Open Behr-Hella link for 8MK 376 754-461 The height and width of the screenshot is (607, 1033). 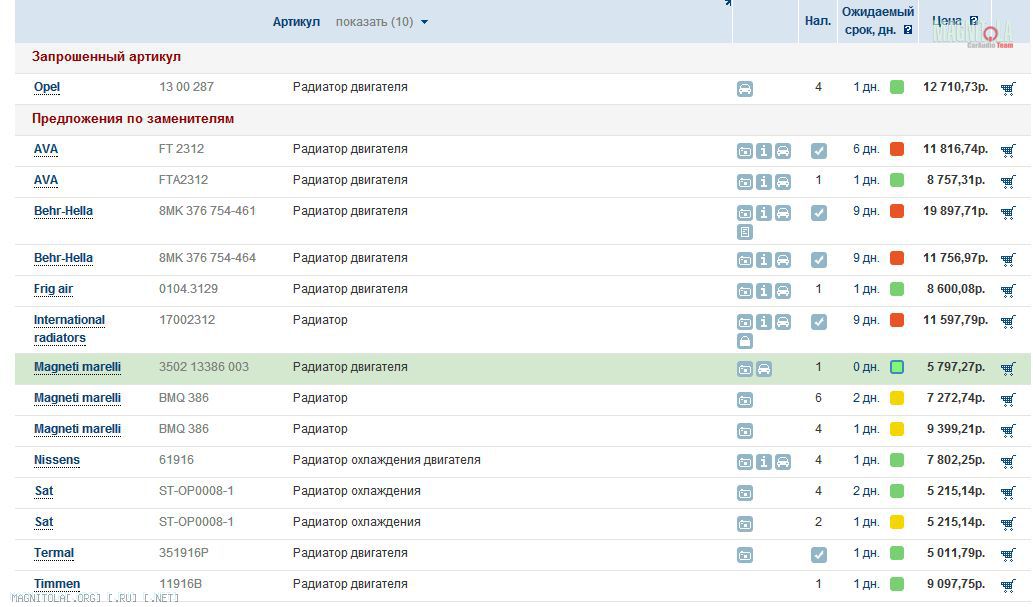pyautogui.click(x=63, y=211)
